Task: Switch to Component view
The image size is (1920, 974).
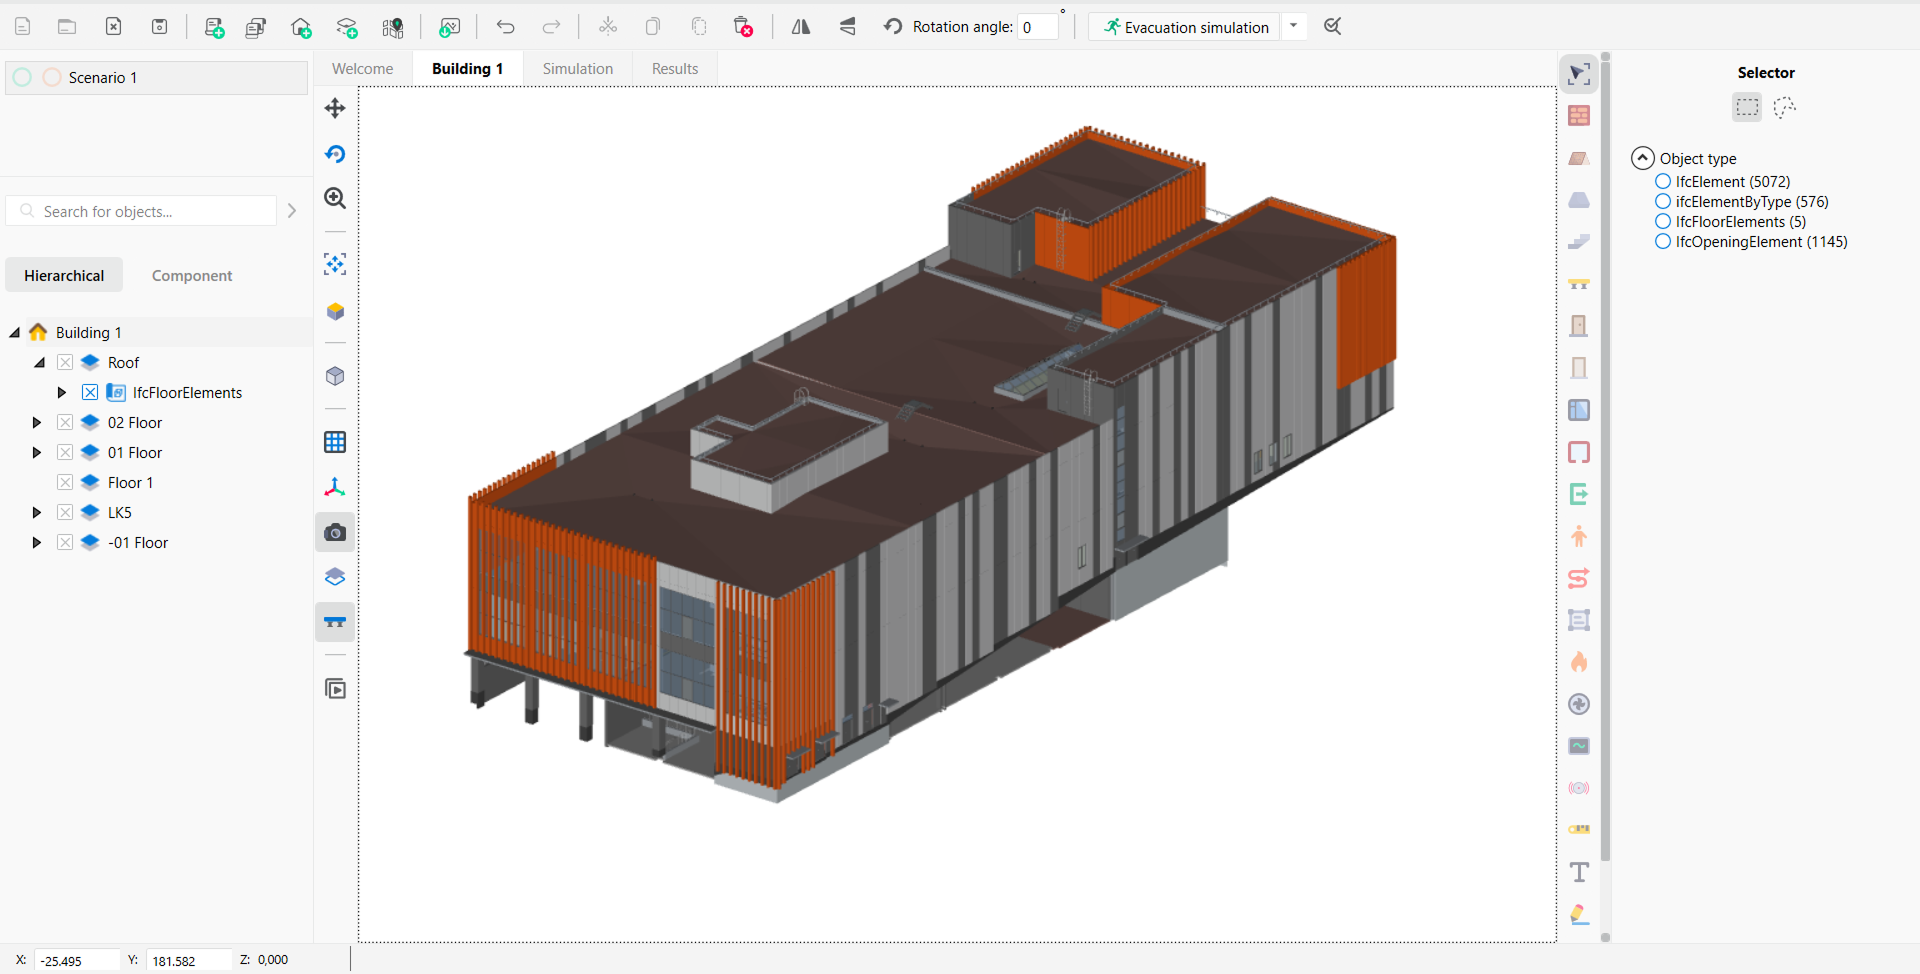Action: click(x=191, y=276)
